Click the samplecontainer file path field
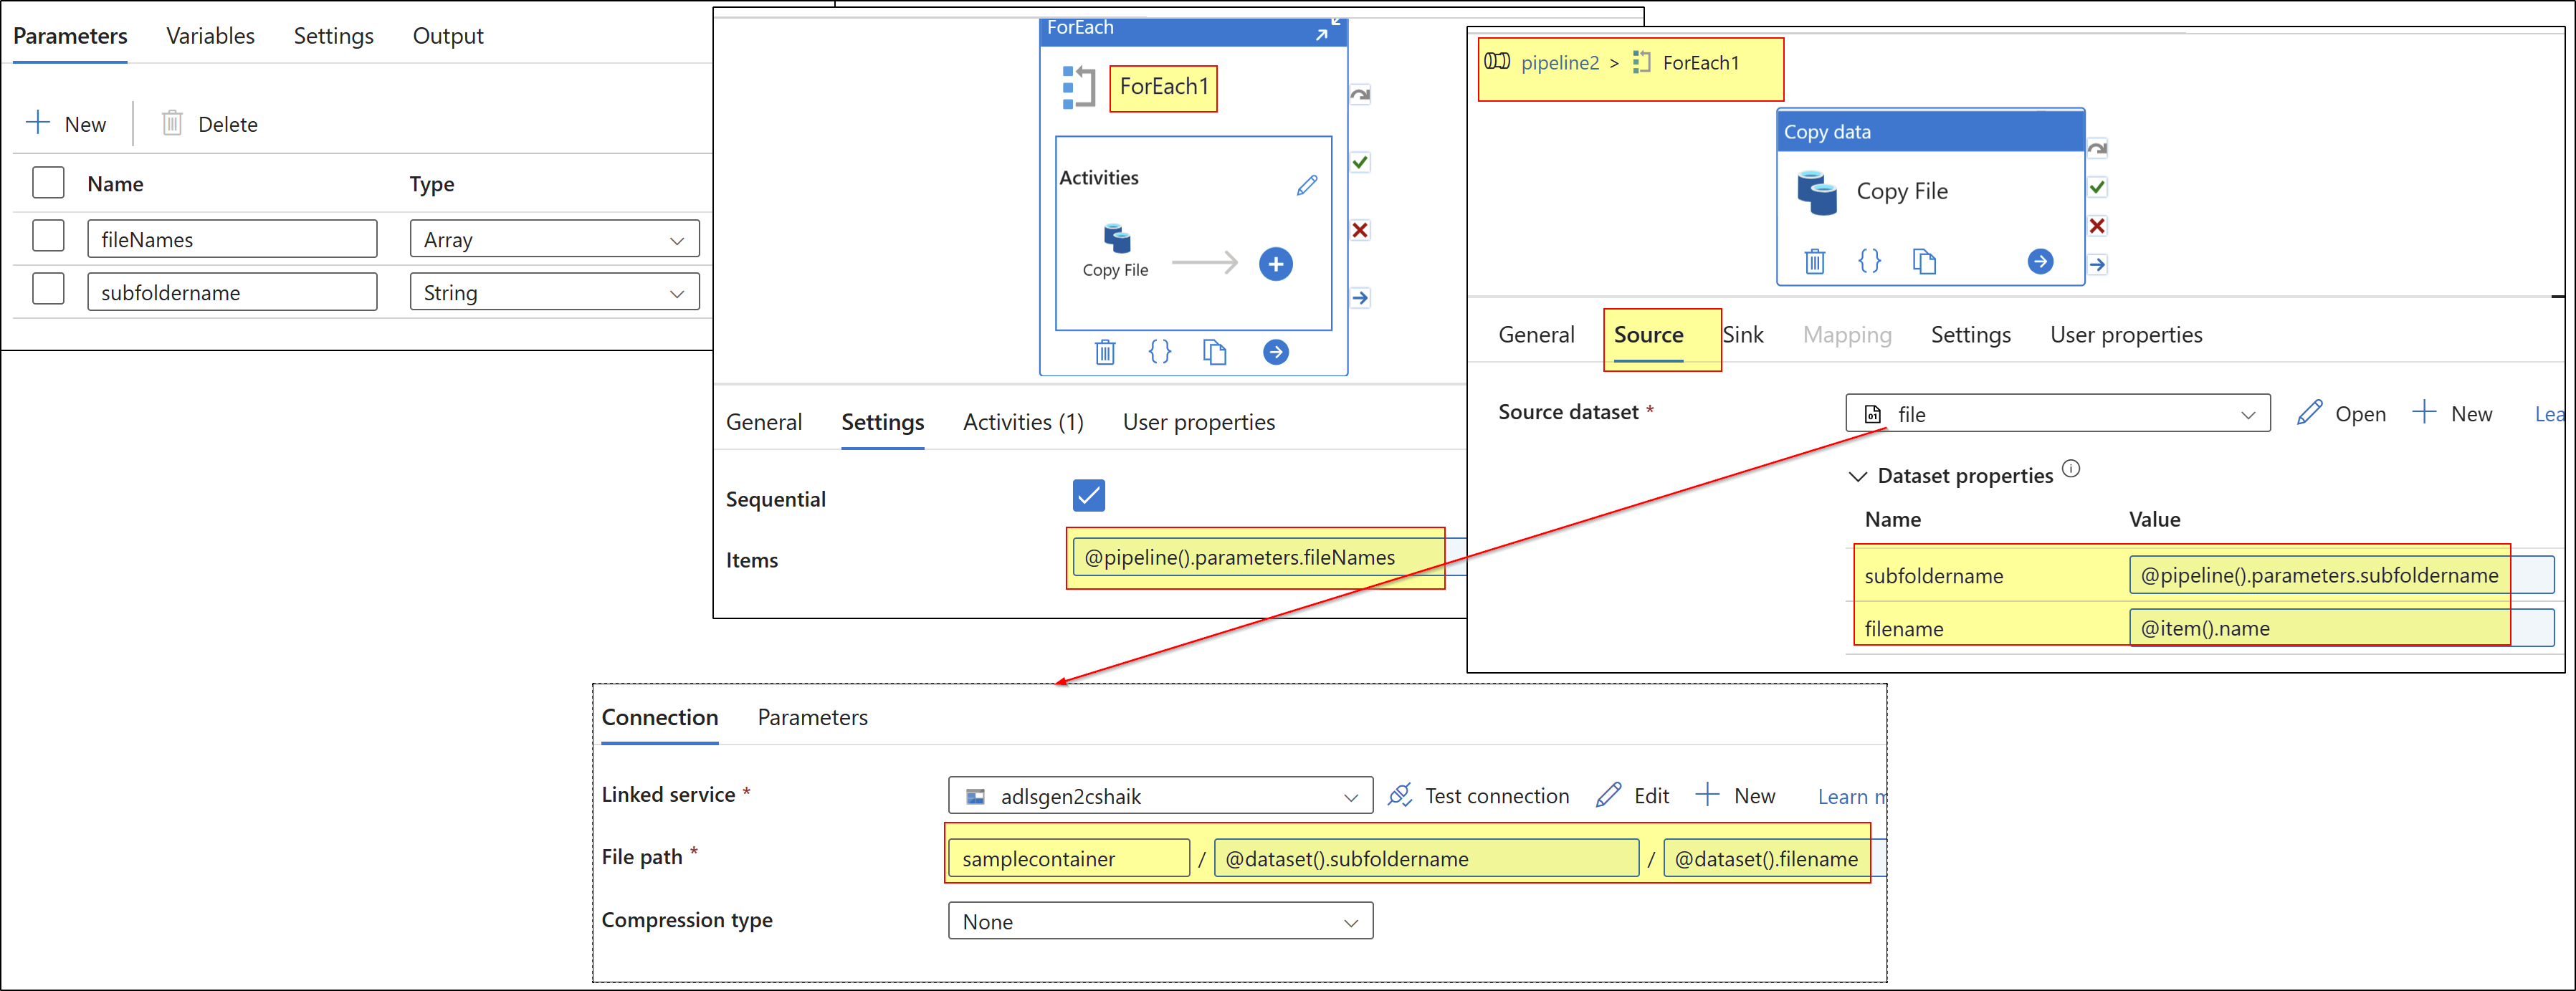 [x=1067, y=859]
